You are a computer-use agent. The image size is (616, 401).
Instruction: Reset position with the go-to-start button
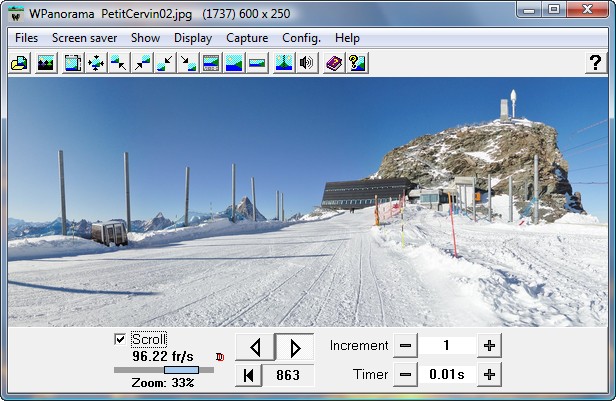248,375
